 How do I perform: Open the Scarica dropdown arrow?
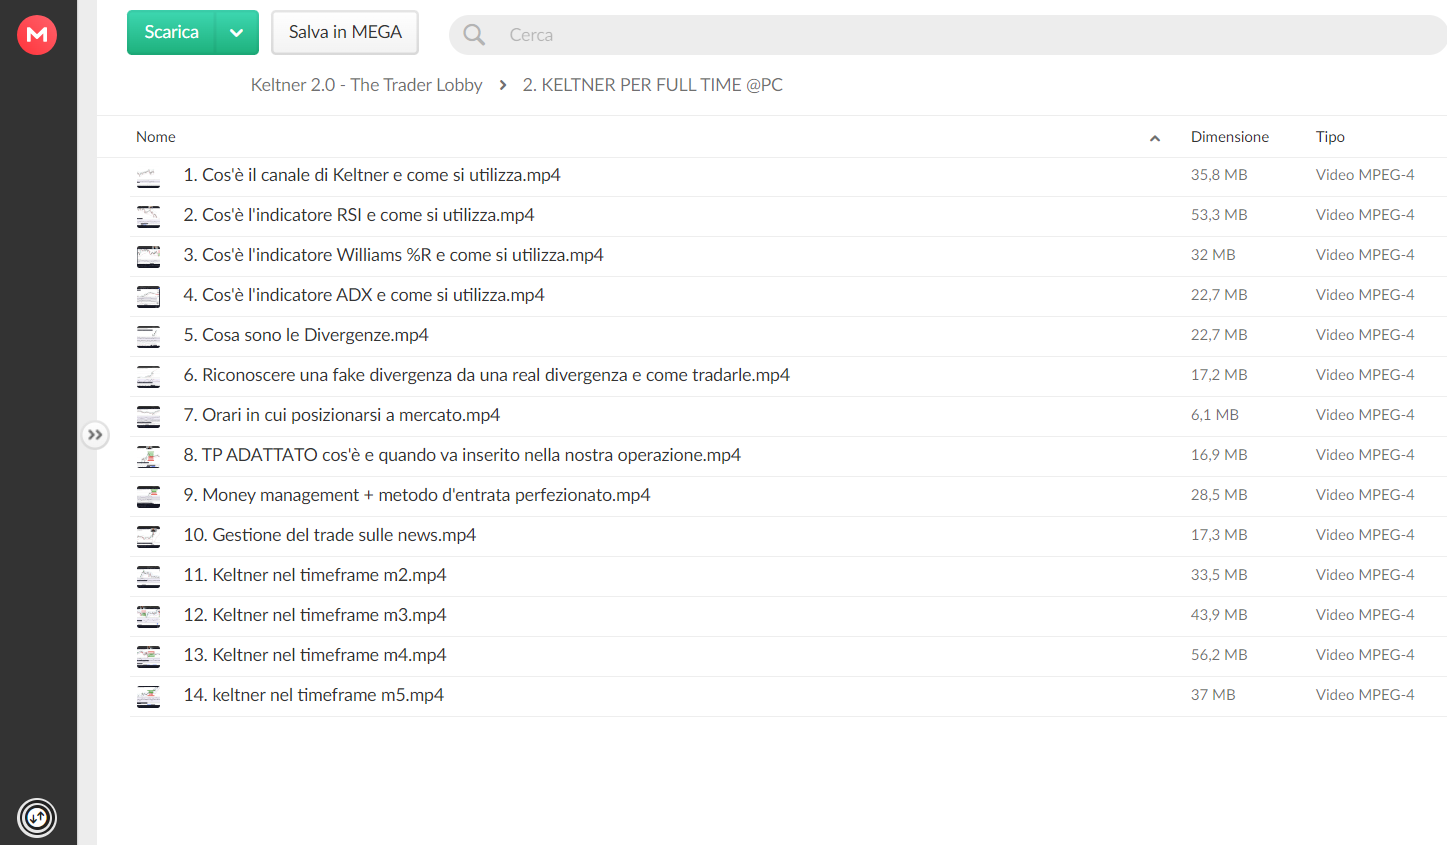coord(237,33)
